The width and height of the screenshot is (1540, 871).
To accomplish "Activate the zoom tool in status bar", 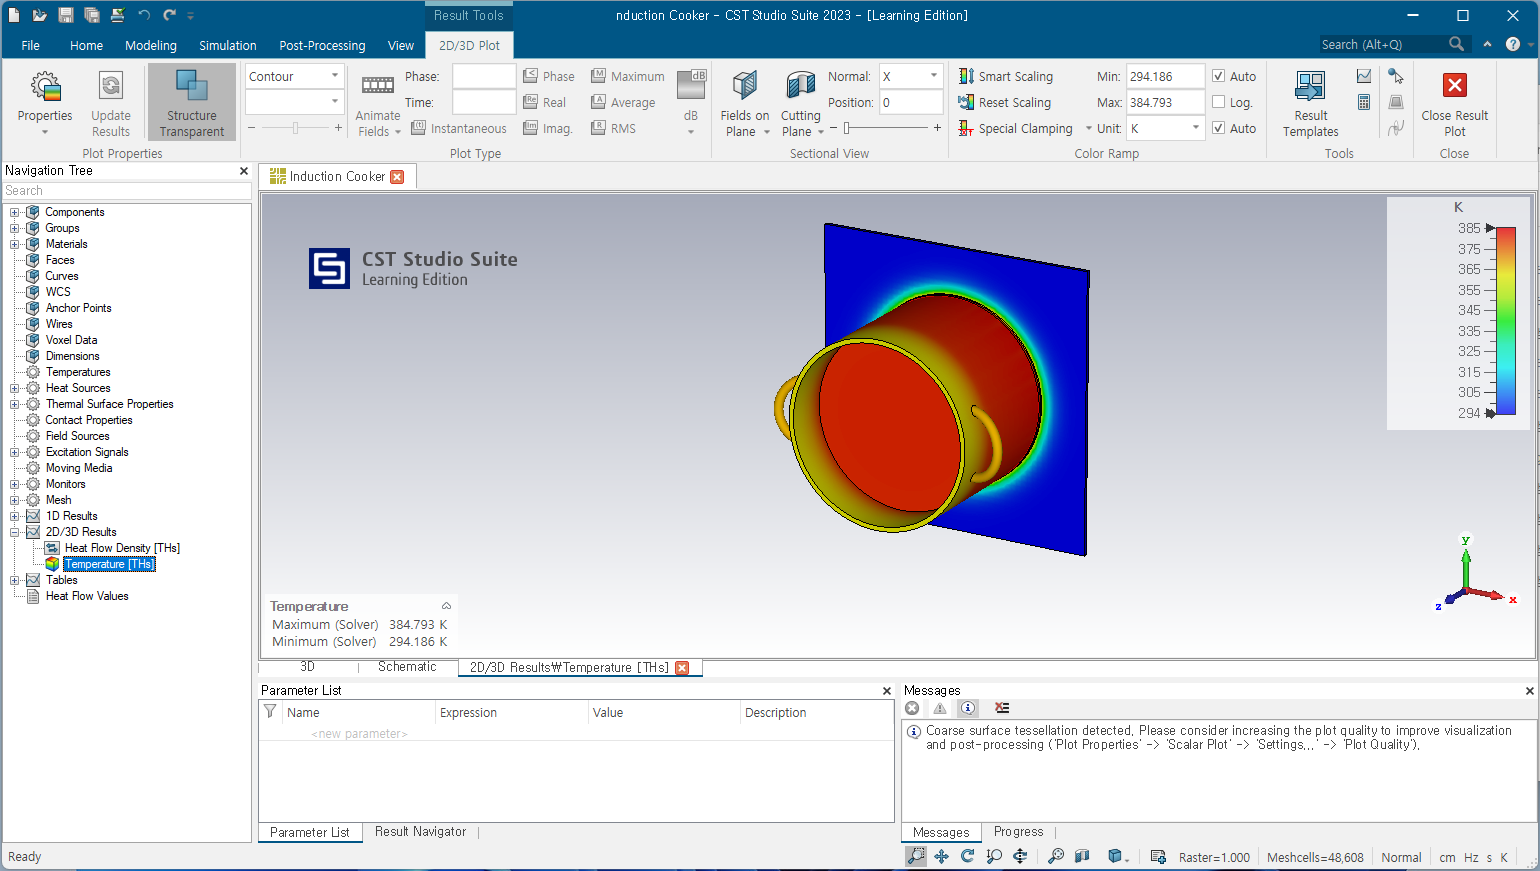I will [916, 856].
